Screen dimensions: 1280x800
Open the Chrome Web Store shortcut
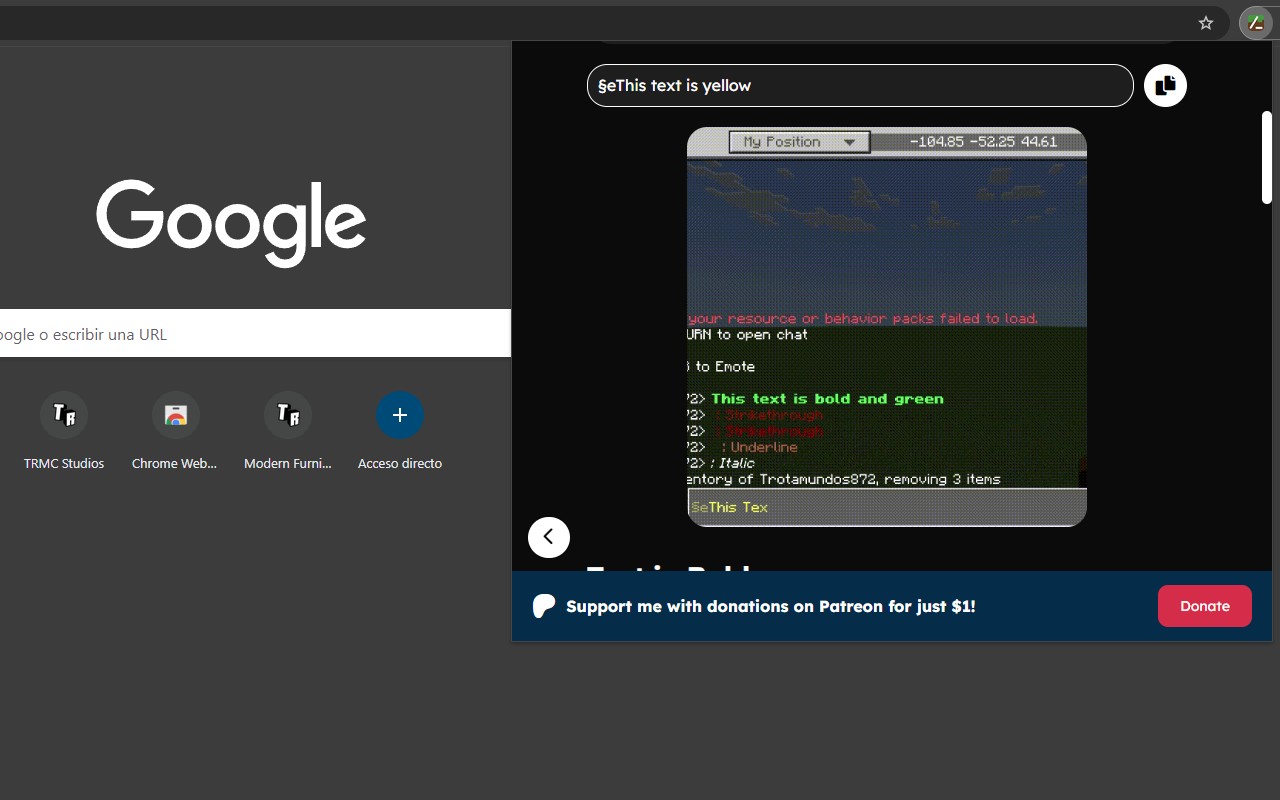[175, 432]
